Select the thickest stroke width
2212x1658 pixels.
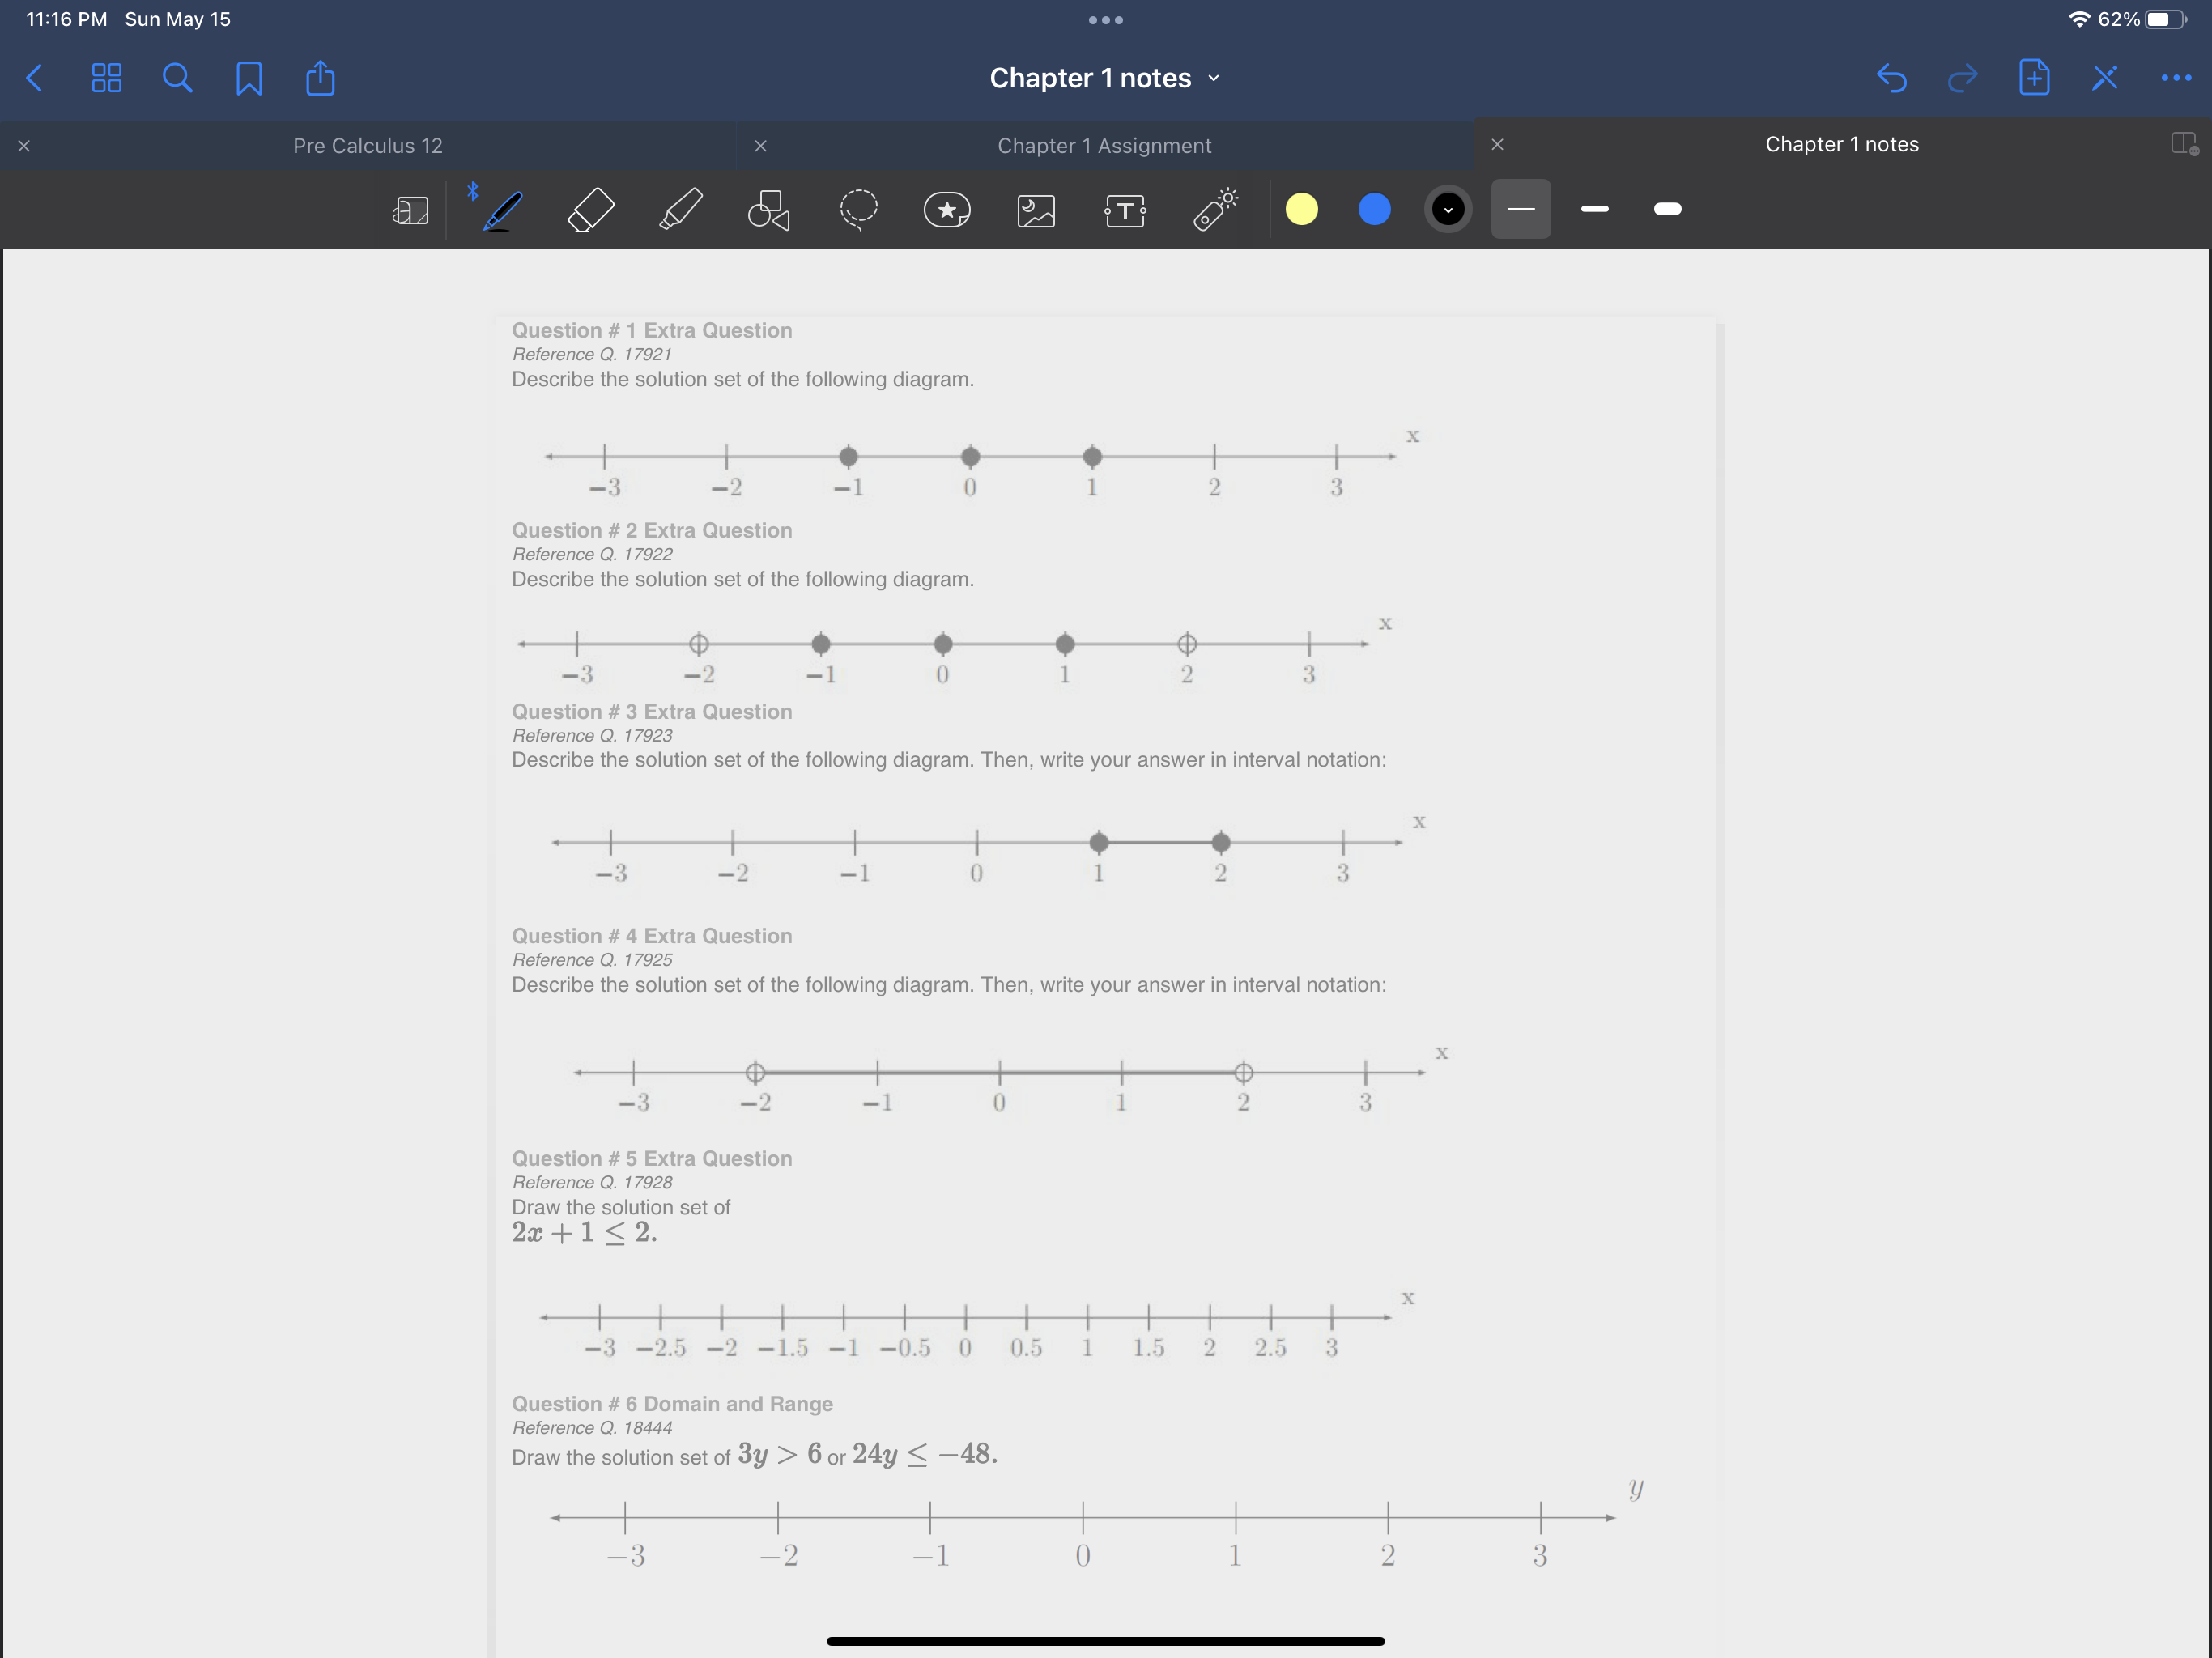click(x=1667, y=209)
